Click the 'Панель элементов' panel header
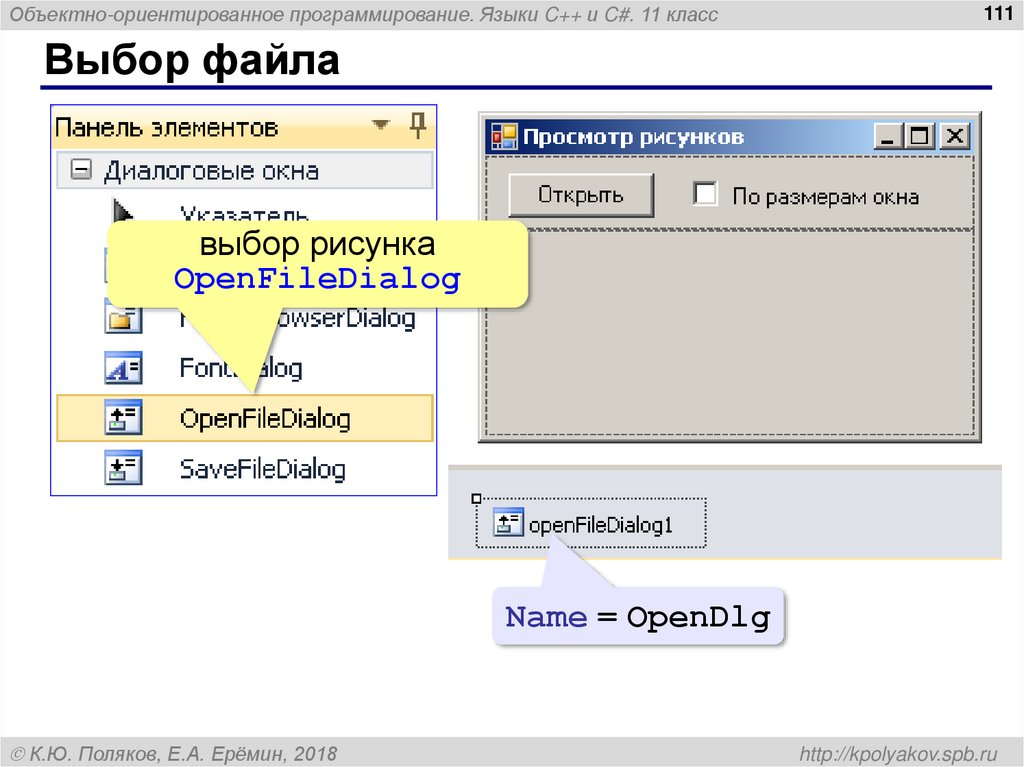Viewport: 1024px width, 767px height. 243,126
